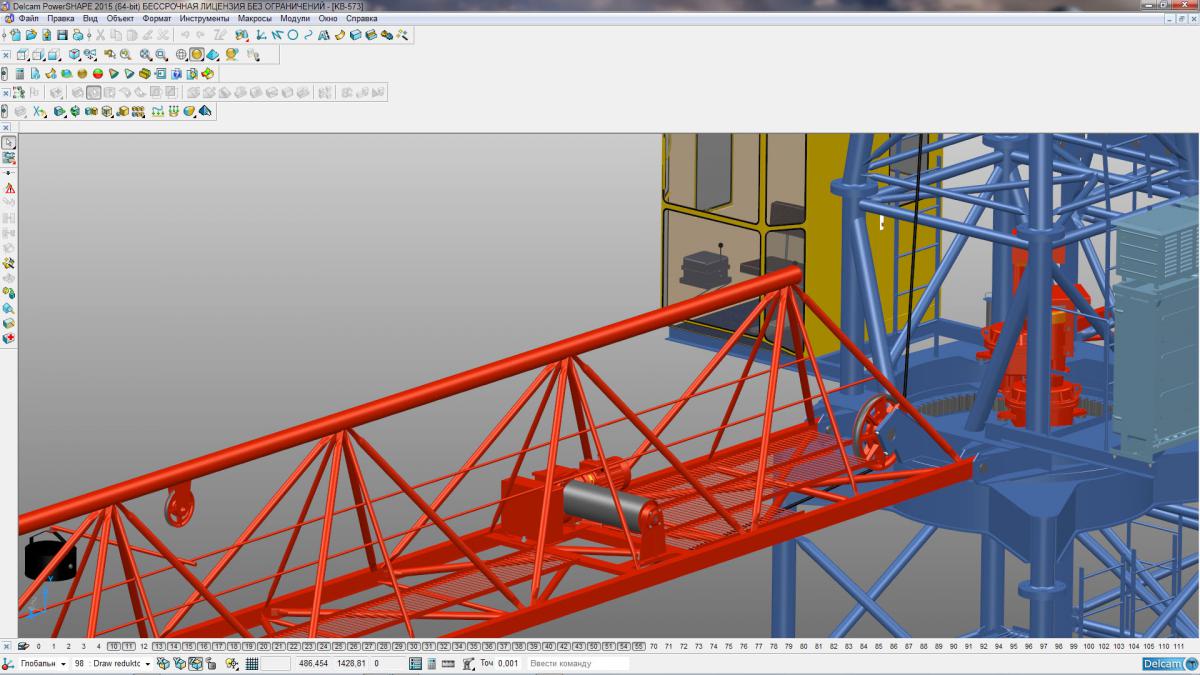Screen dimensions: 1200x675
Task: Click the Print icon in the main toolbar
Action: click(78, 35)
